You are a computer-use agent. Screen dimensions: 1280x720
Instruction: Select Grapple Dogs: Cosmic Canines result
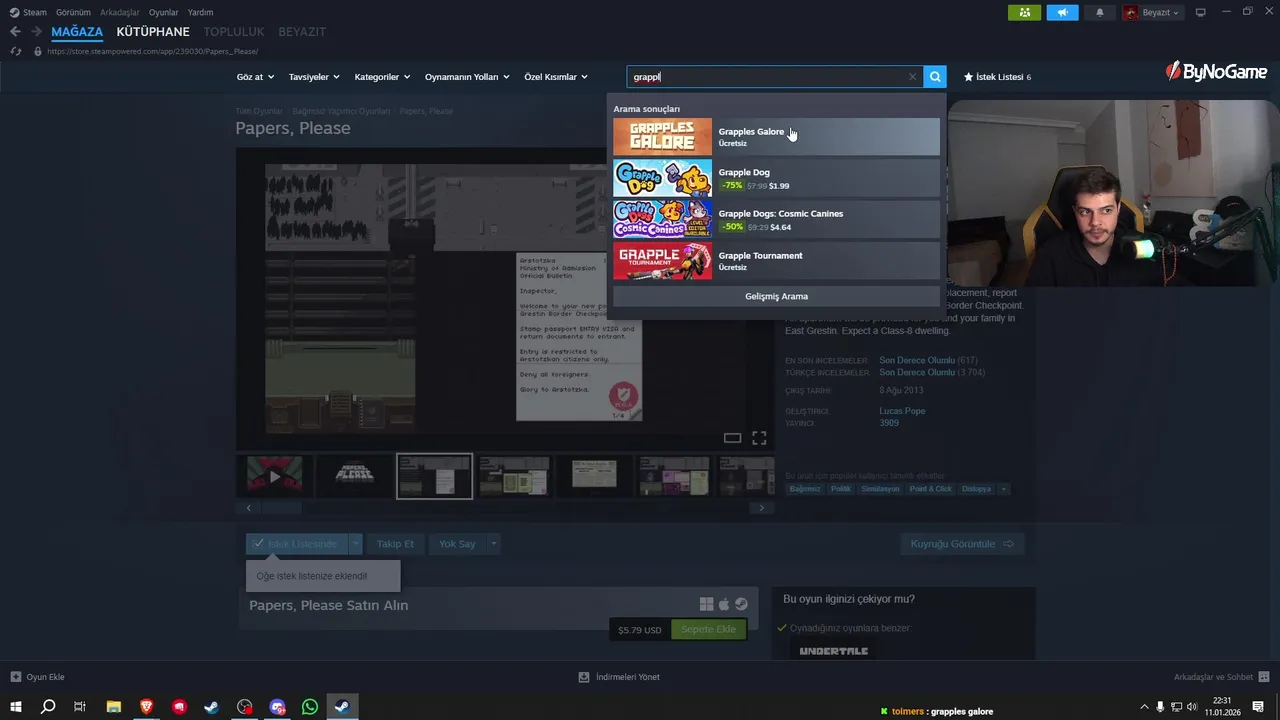pyautogui.click(x=776, y=219)
